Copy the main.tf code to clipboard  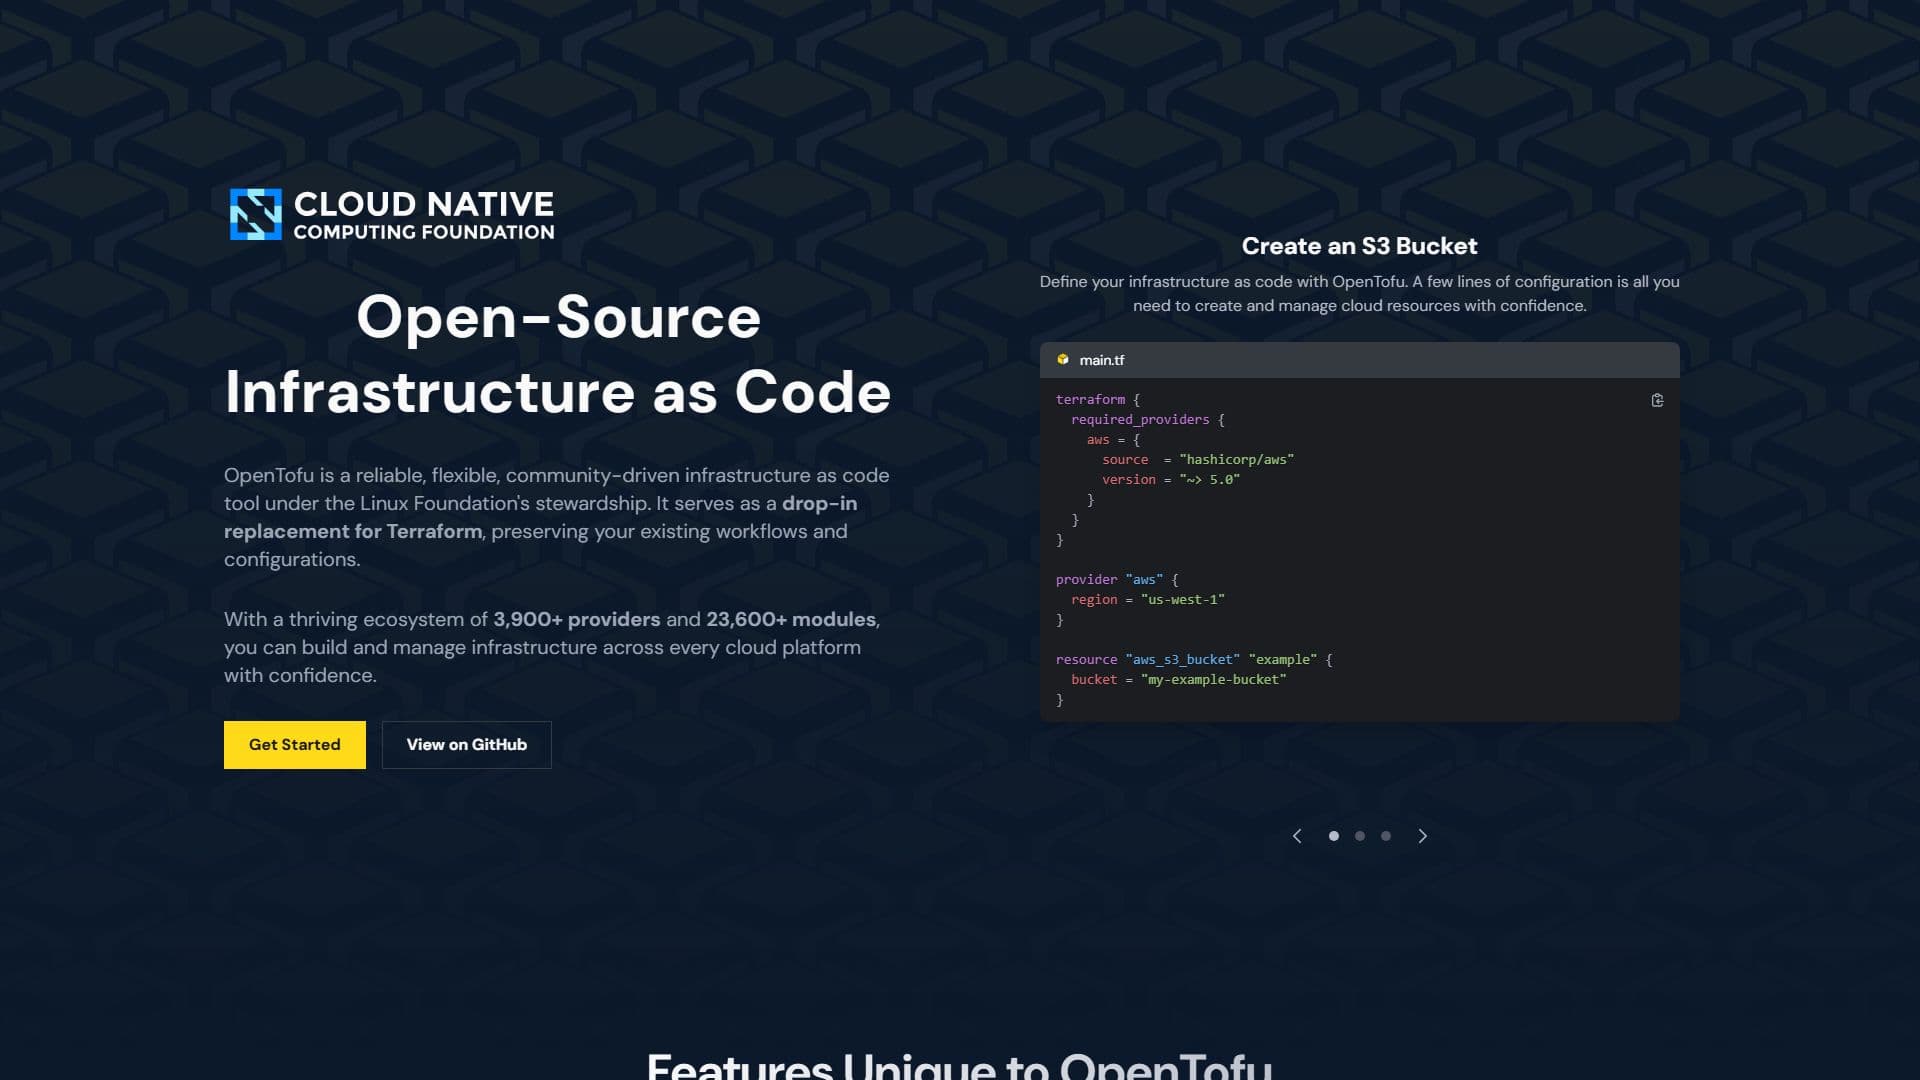[1657, 400]
